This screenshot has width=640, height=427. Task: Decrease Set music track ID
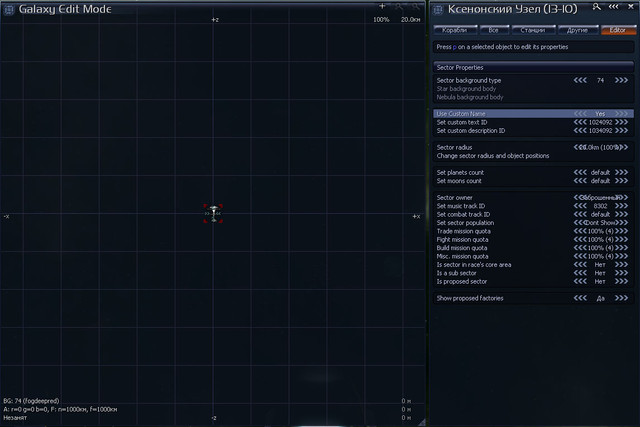[x=580, y=206]
